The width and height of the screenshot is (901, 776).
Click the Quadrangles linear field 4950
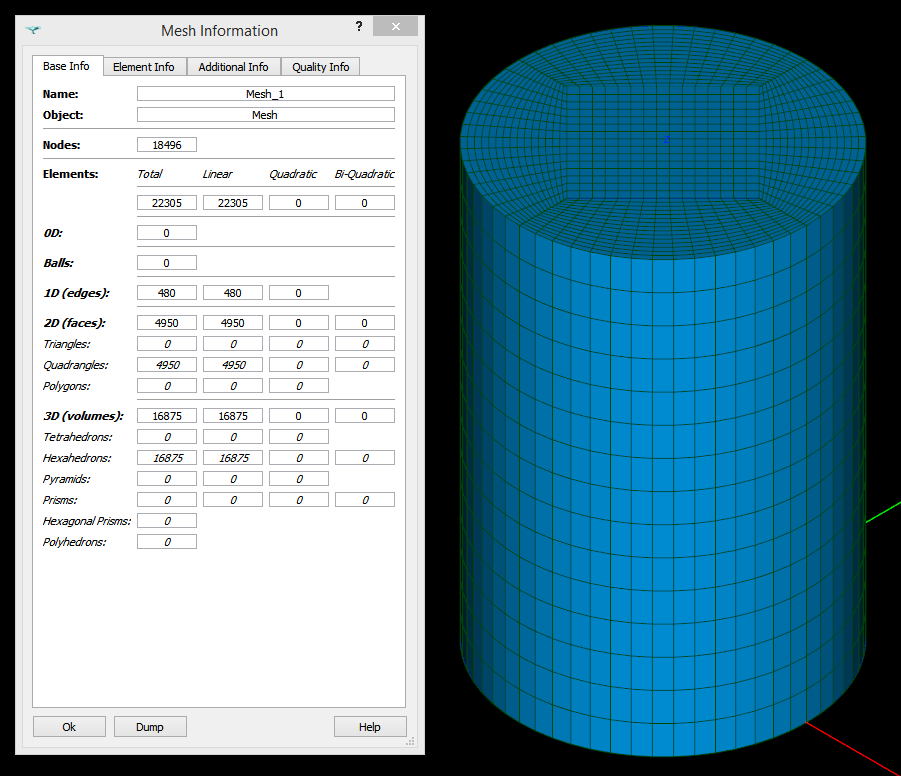tap(232, 365)
